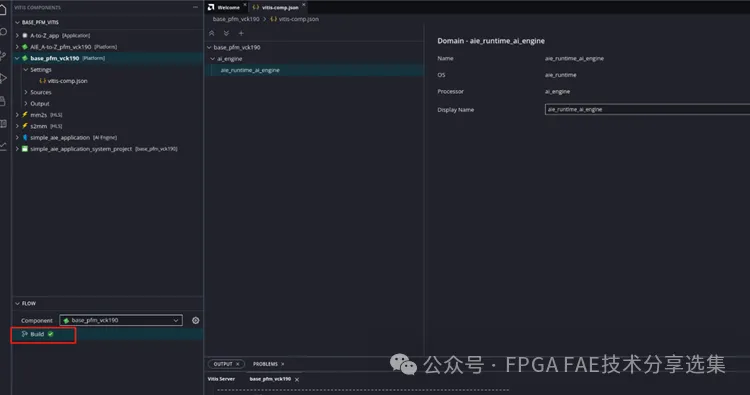This screenshot has width=750, height=395.
Task: Expand the A-to-Z_app application node
Action: [17, 35]
